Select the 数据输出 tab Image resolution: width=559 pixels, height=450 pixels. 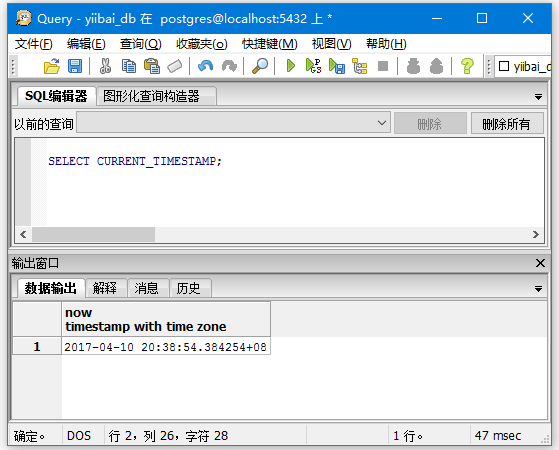click(50, 288)
